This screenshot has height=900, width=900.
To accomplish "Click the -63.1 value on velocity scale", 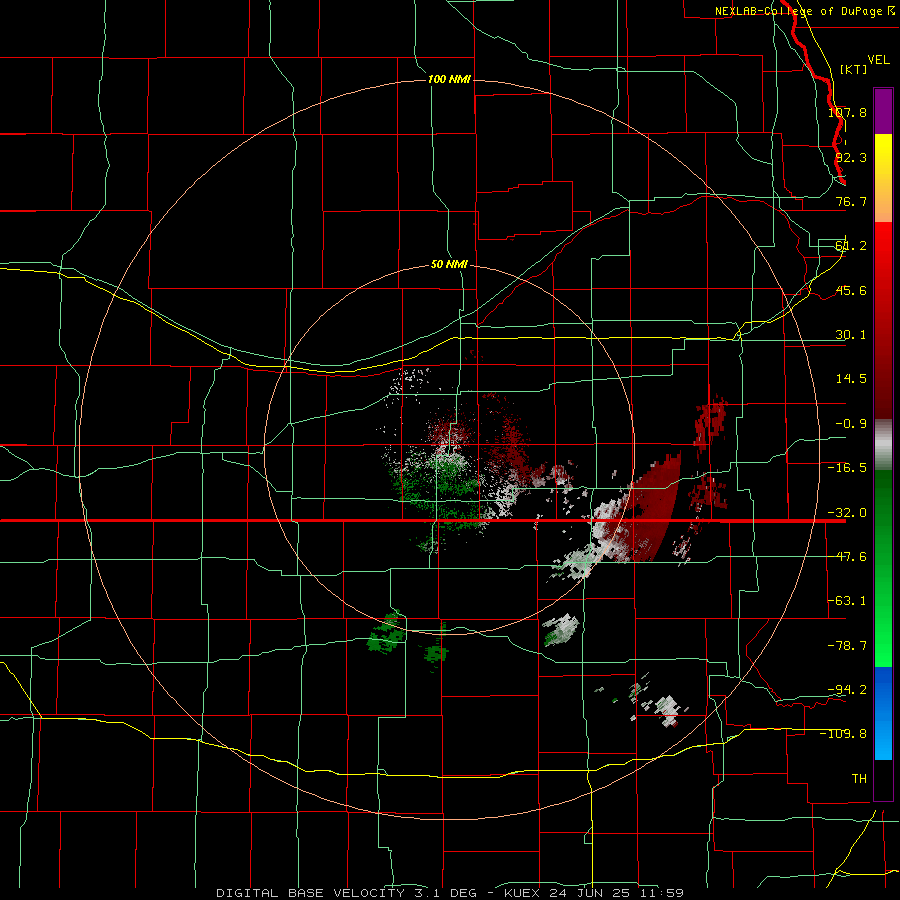I will pos(847,601).
